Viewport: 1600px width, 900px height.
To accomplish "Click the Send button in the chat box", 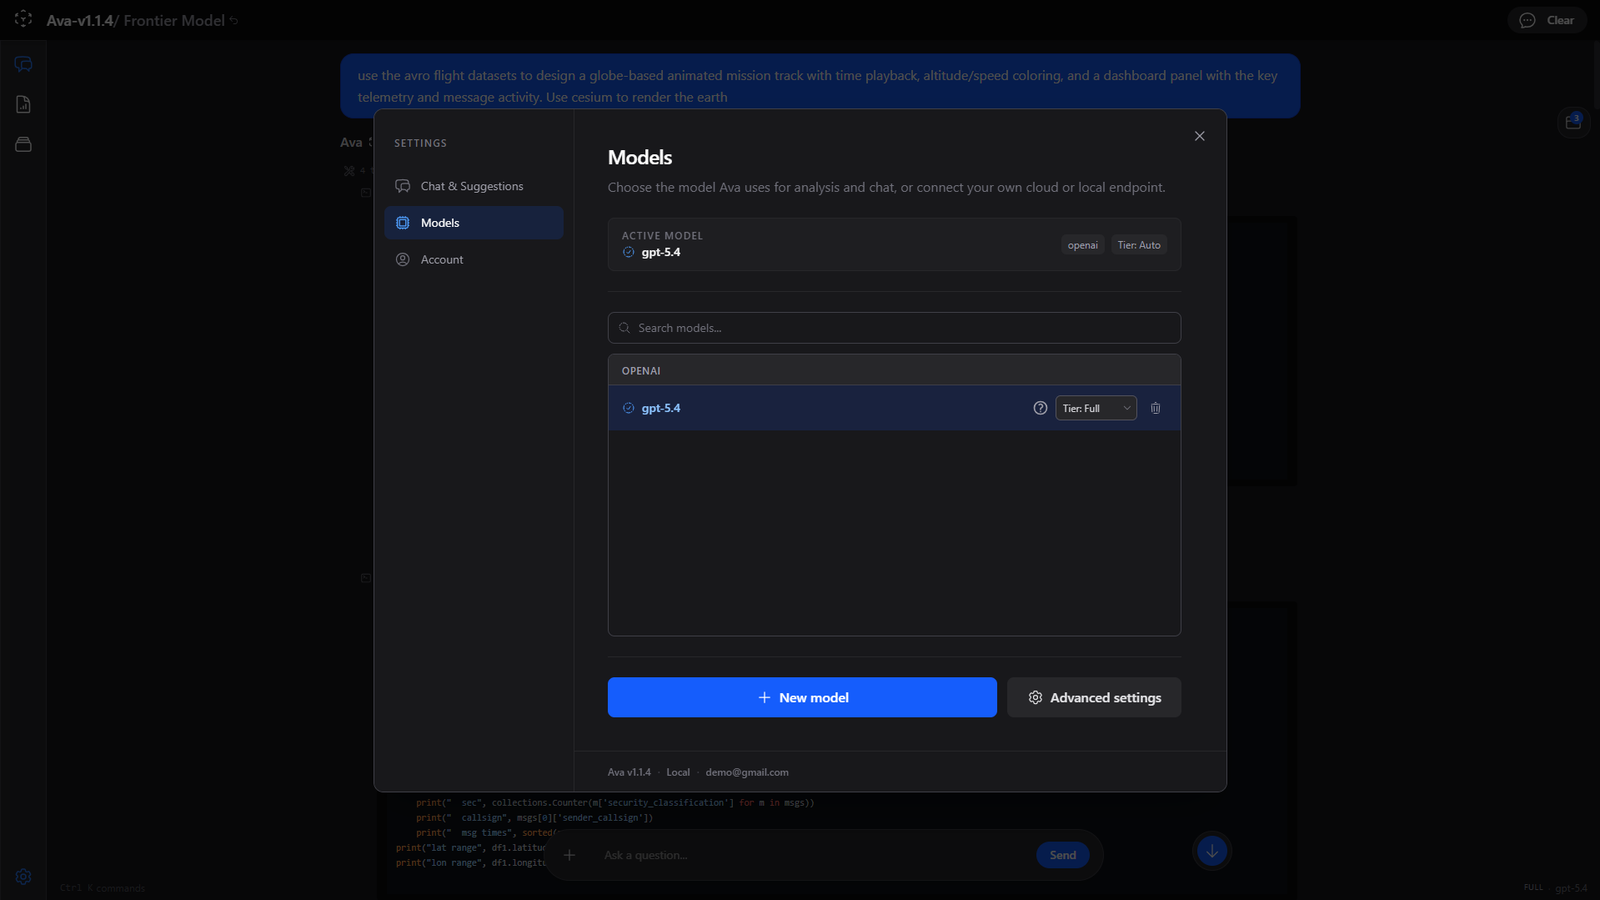I will pyautogui.click(x=1063, y=855).
